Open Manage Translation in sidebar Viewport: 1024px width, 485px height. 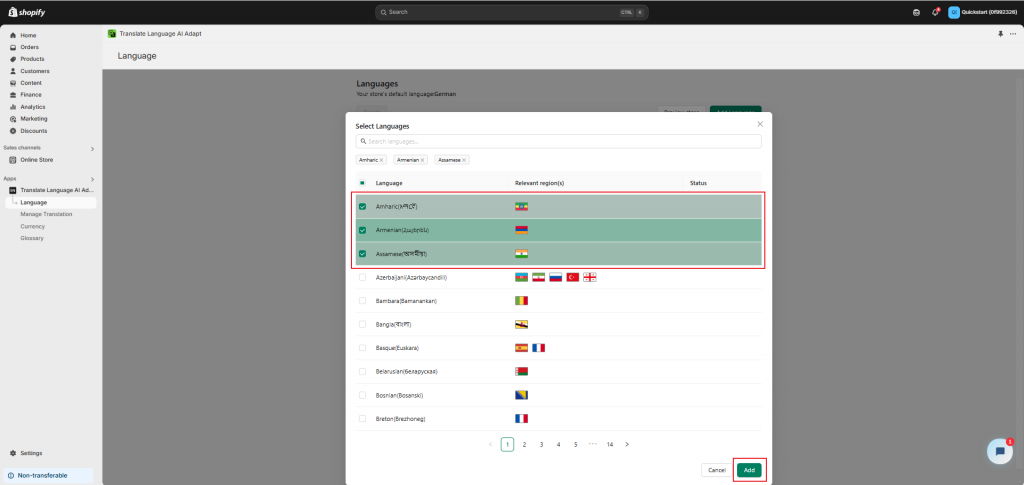tap(46, 214)
